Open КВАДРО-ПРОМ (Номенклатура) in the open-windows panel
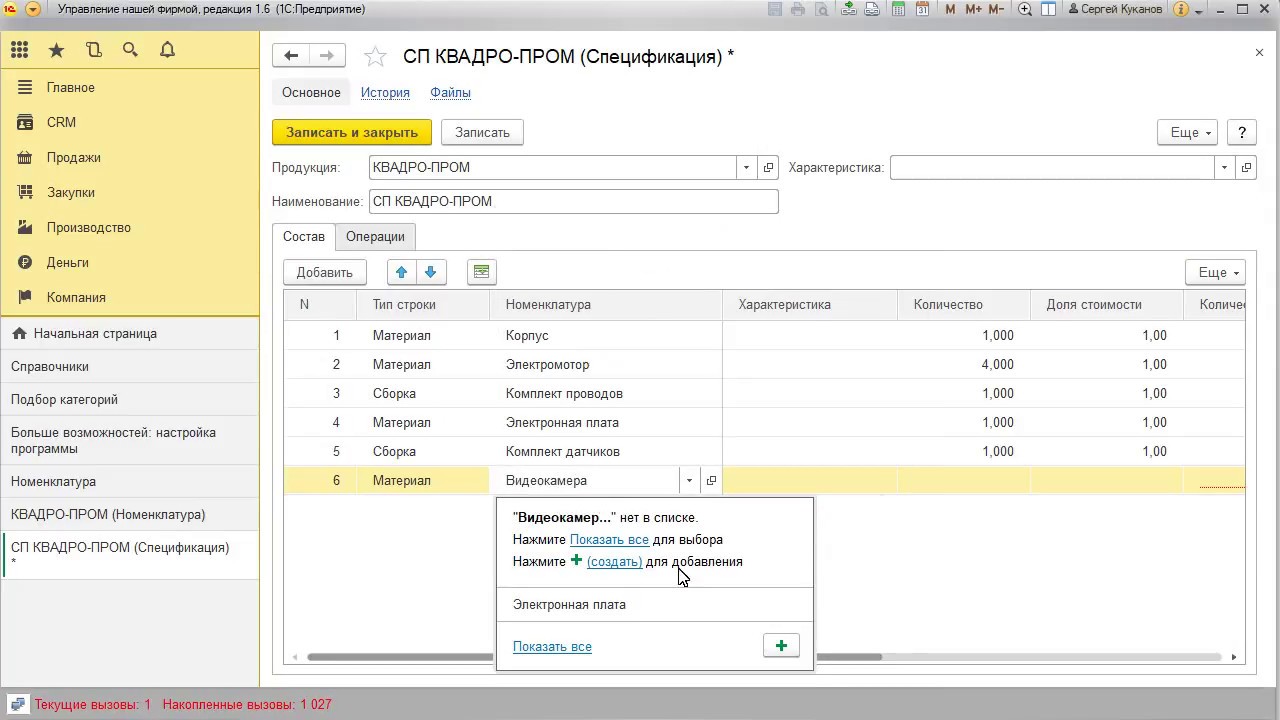The width and height of the screenshot is (1280, 720). (x=130, y=514)
